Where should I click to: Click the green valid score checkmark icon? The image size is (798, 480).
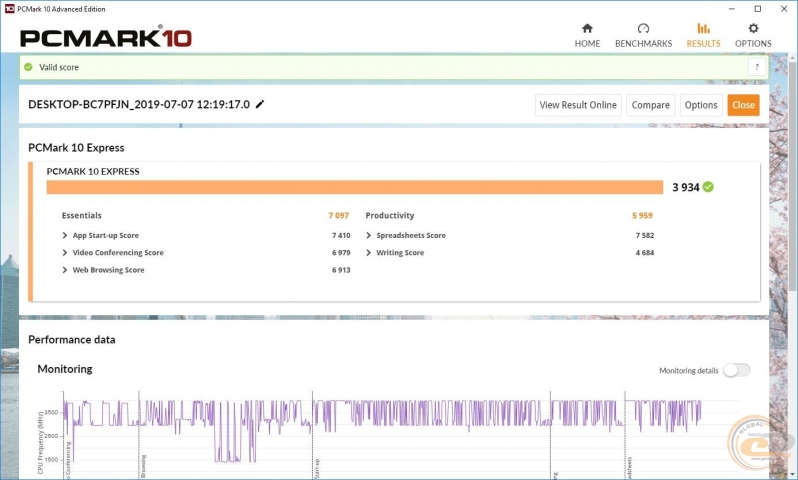pyautogui.click(x=28, y=67)
